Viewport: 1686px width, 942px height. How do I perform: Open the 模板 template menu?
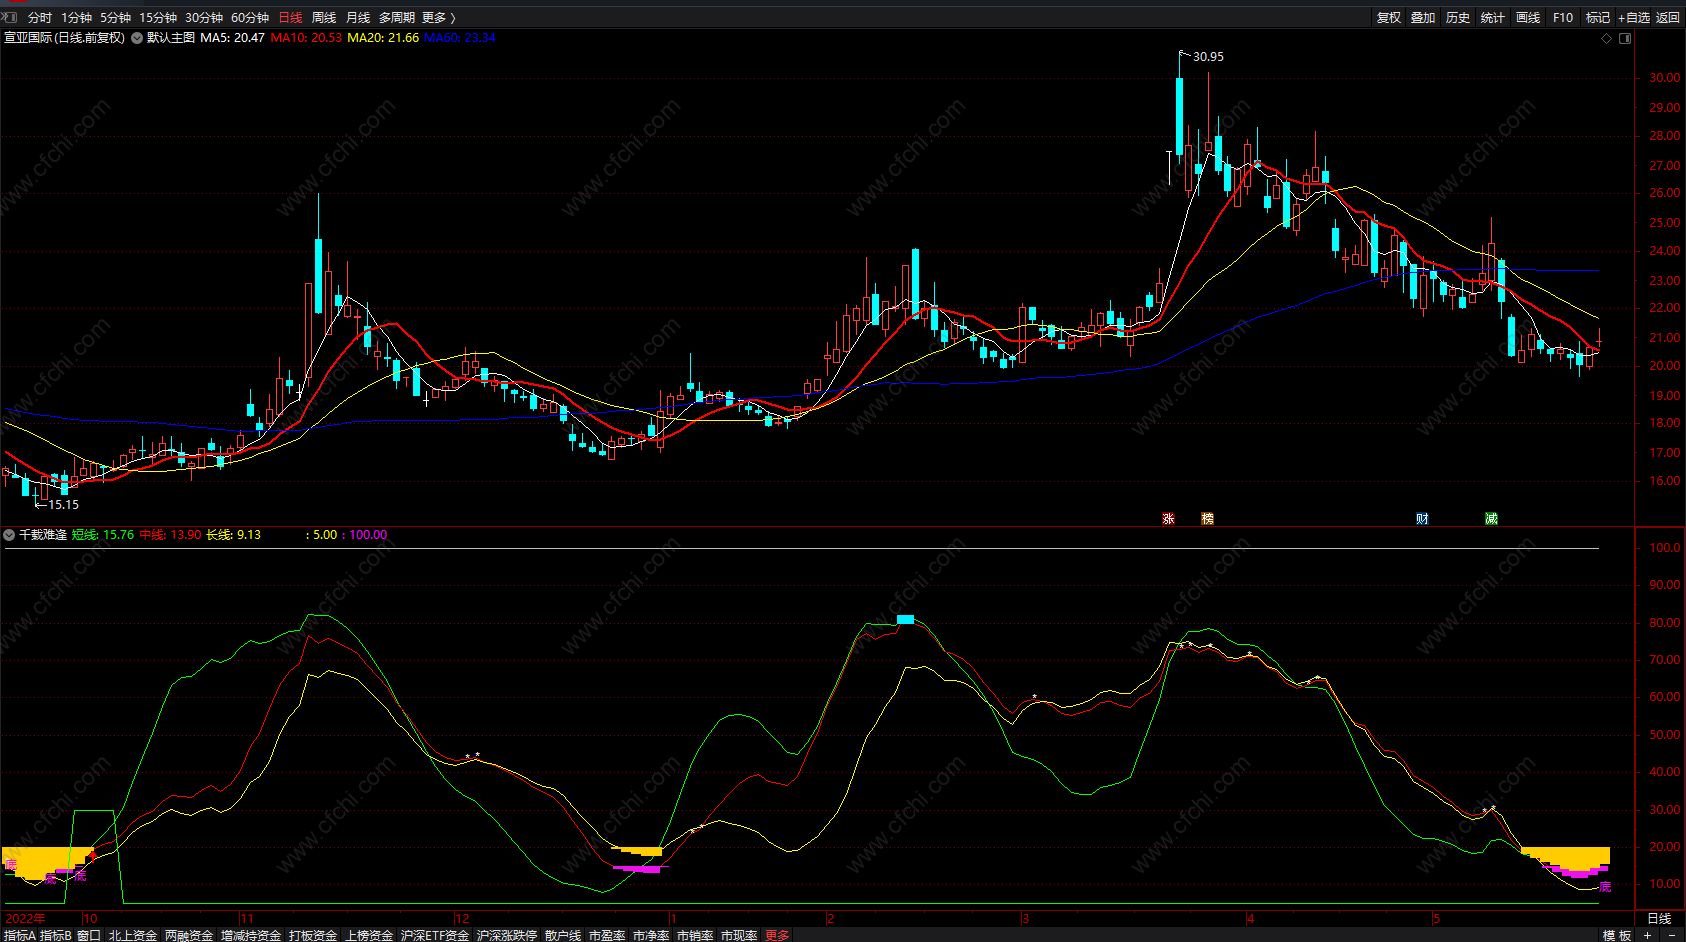tap(1617, 935)
